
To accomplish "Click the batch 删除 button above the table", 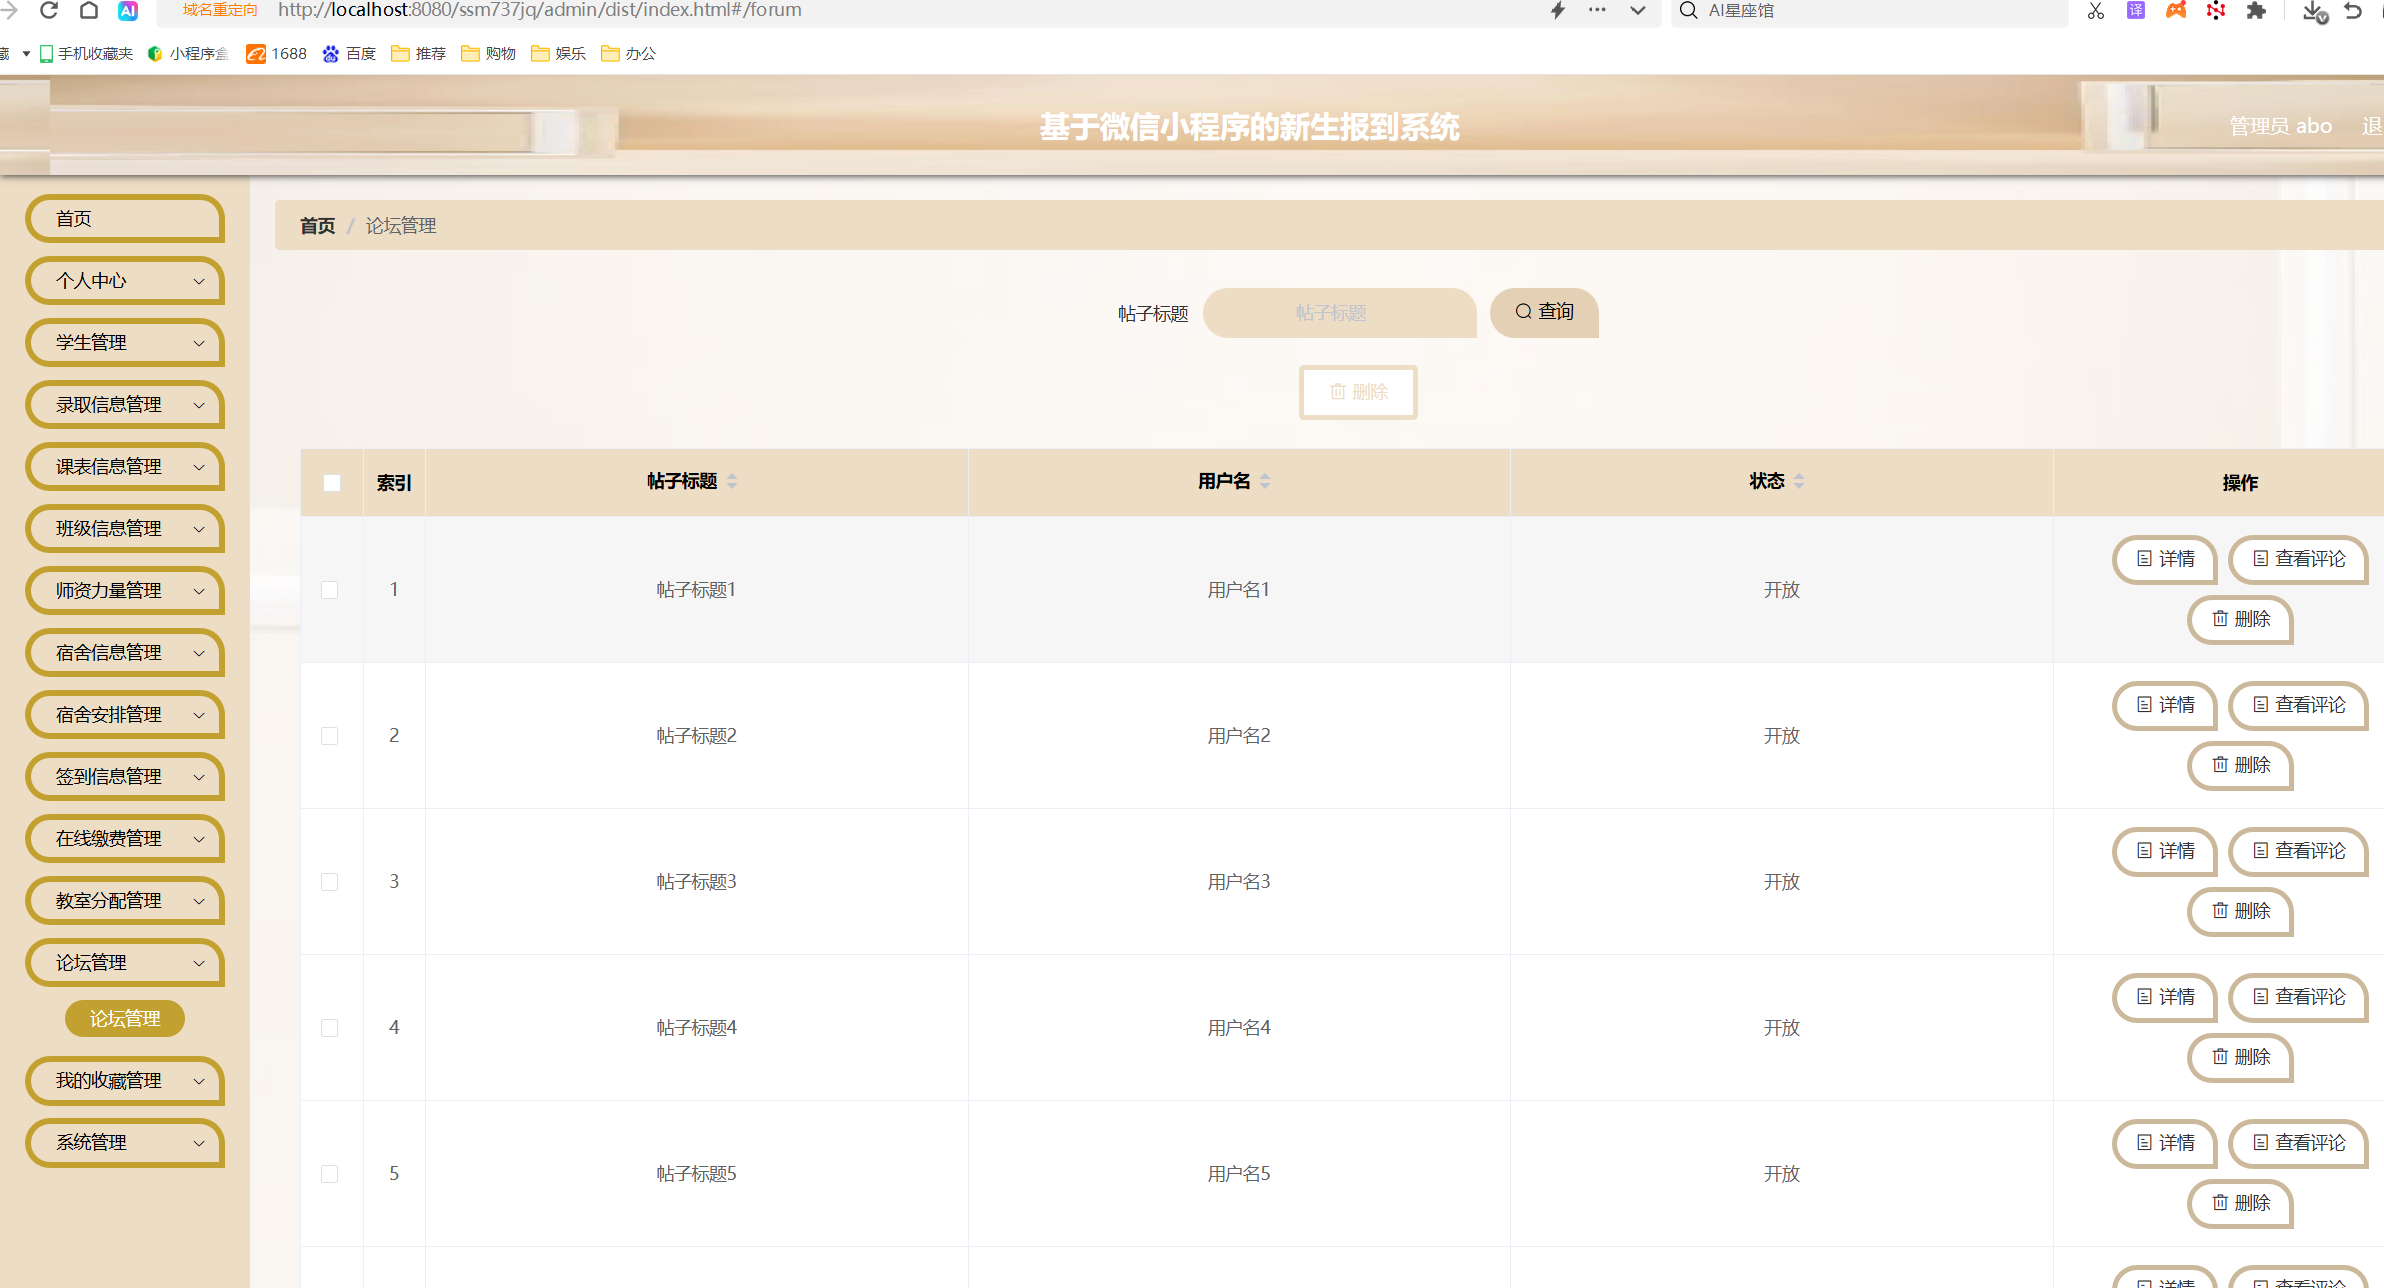I will (x=1358, y=392).
